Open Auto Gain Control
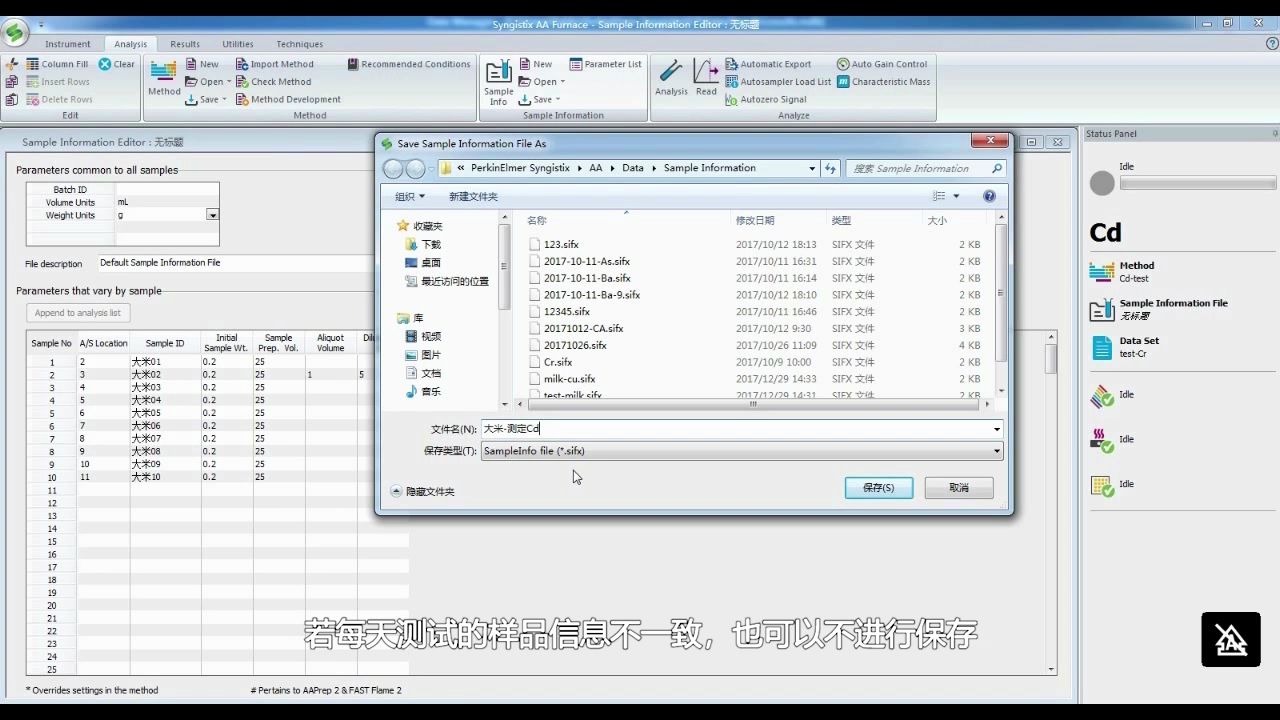1280x720 pixels. click(882, 64)
